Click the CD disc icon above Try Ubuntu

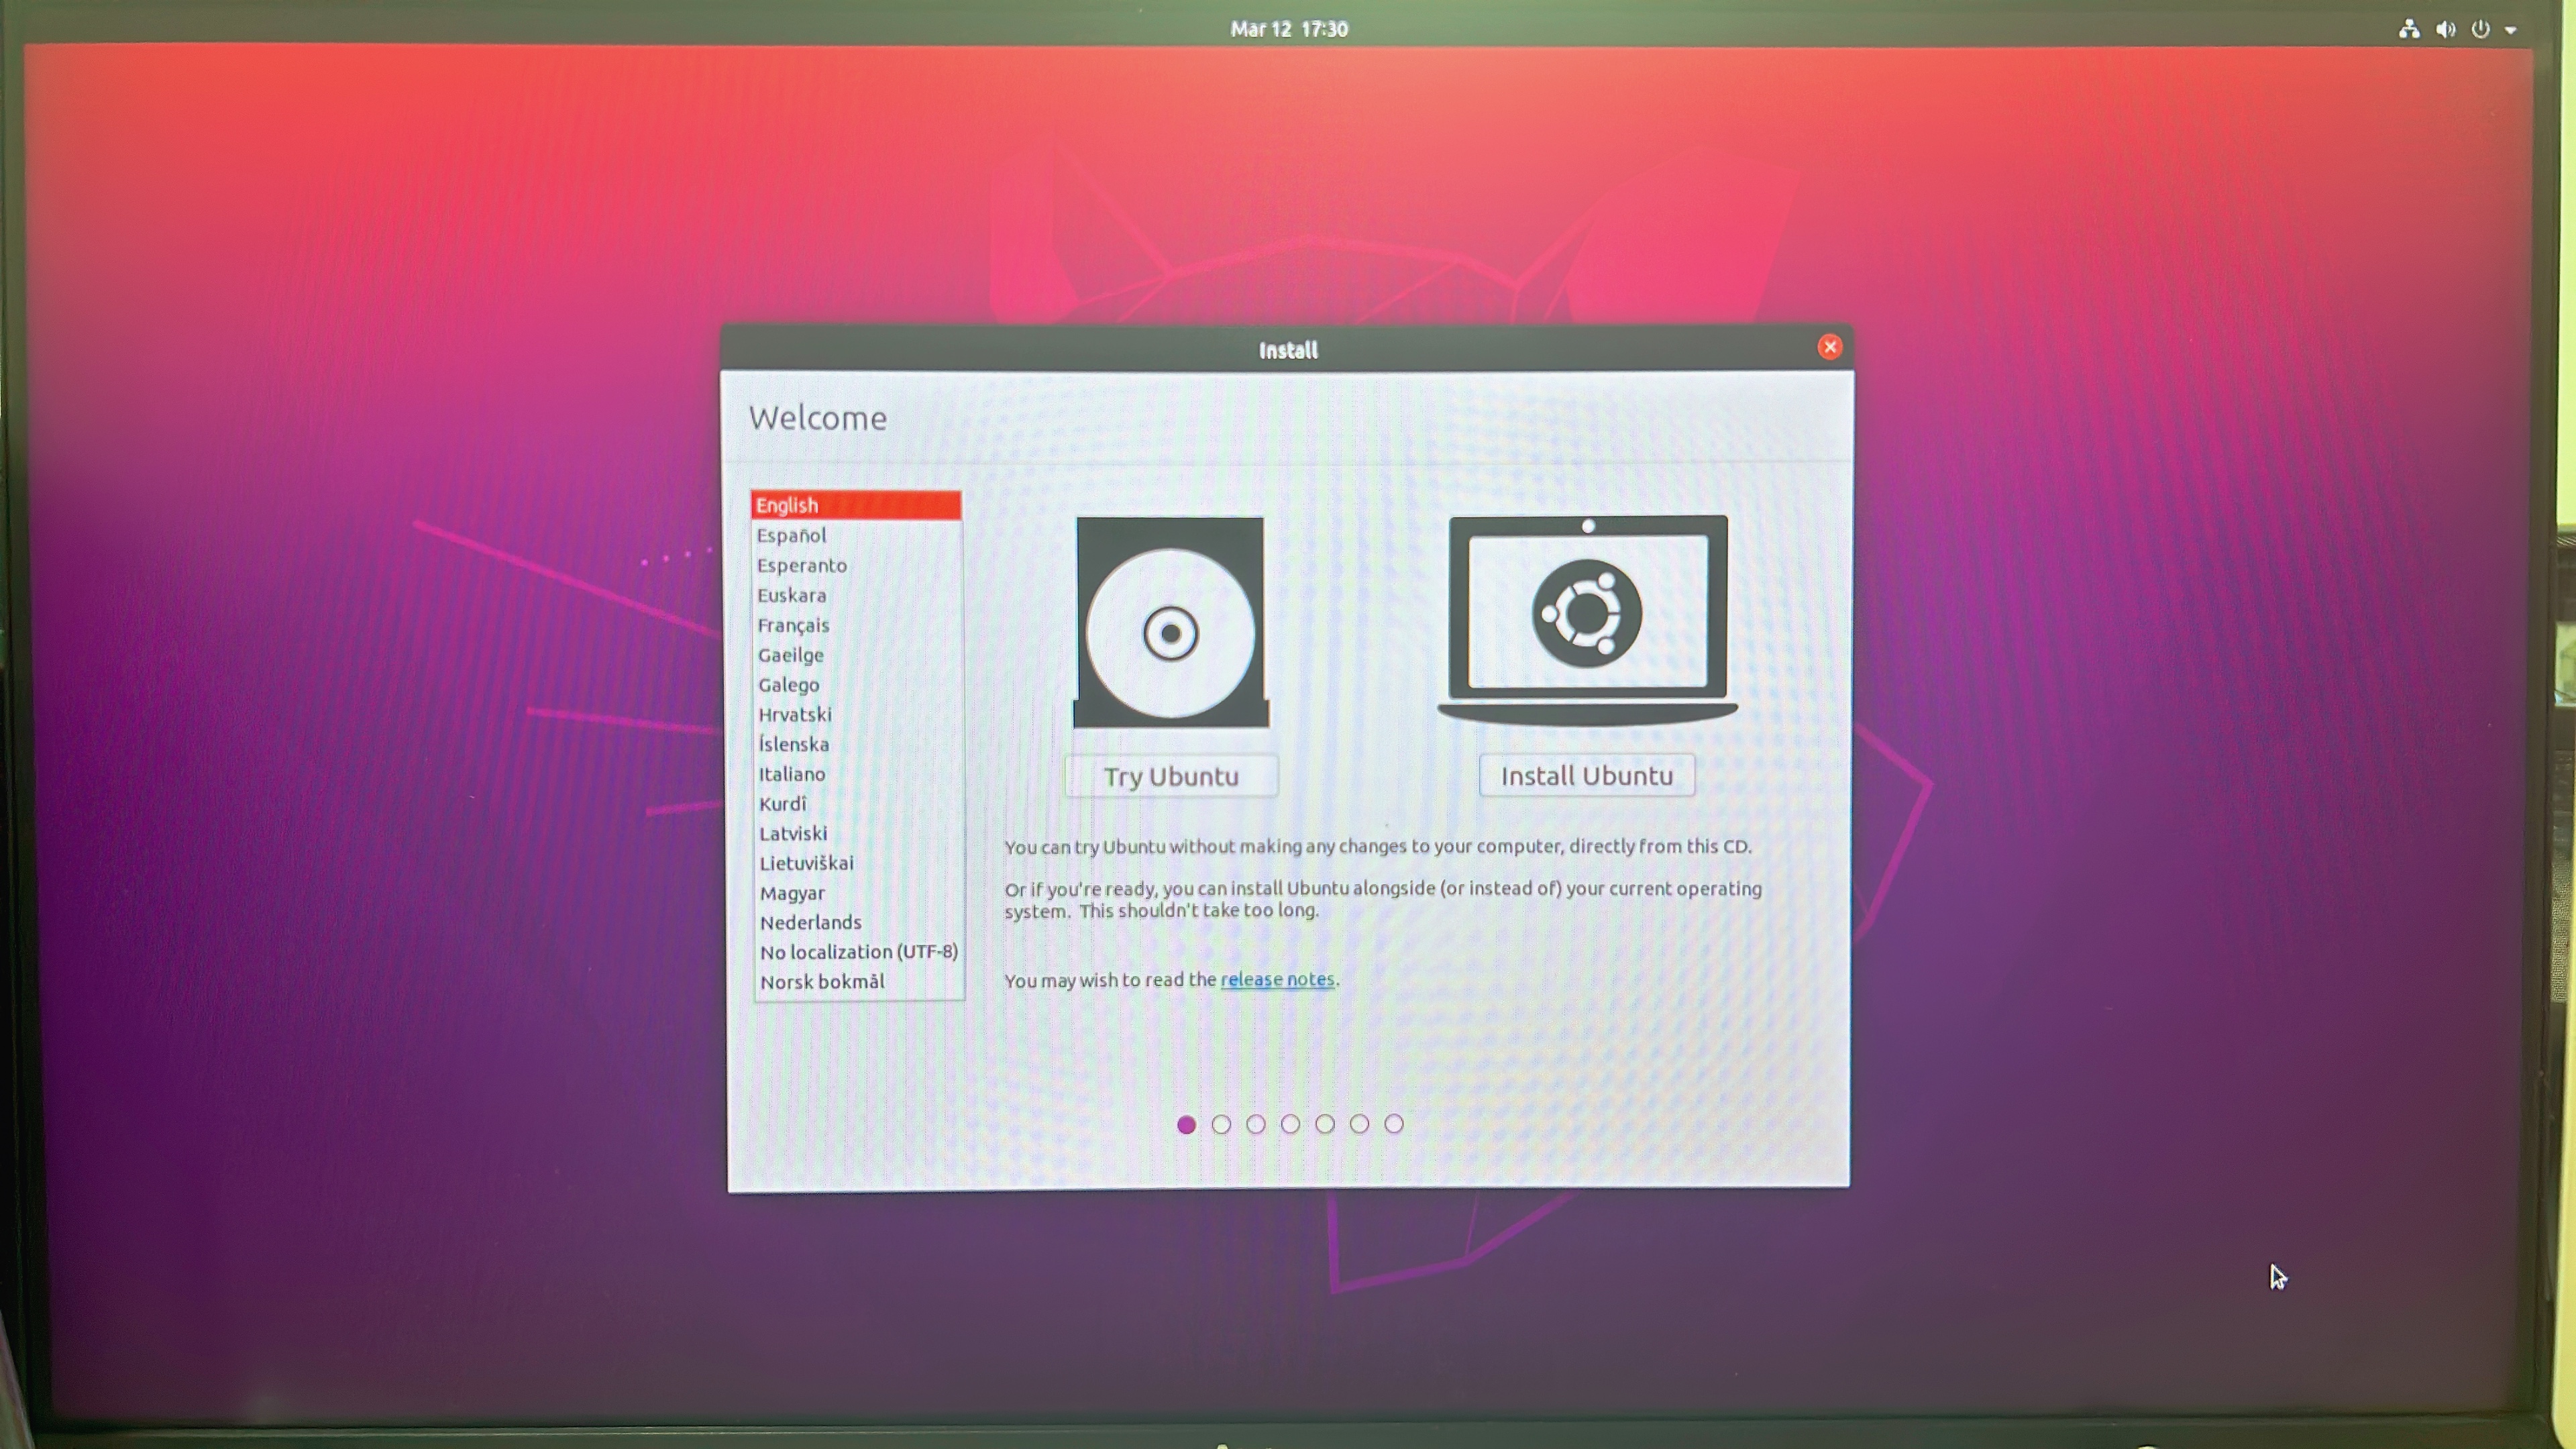click(1170, 623)
